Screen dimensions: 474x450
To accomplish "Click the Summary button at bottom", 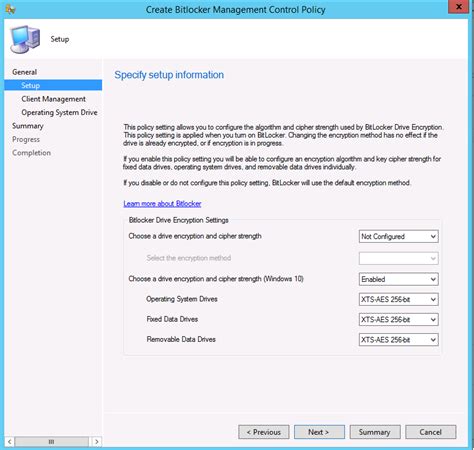I will coord(375,432).
